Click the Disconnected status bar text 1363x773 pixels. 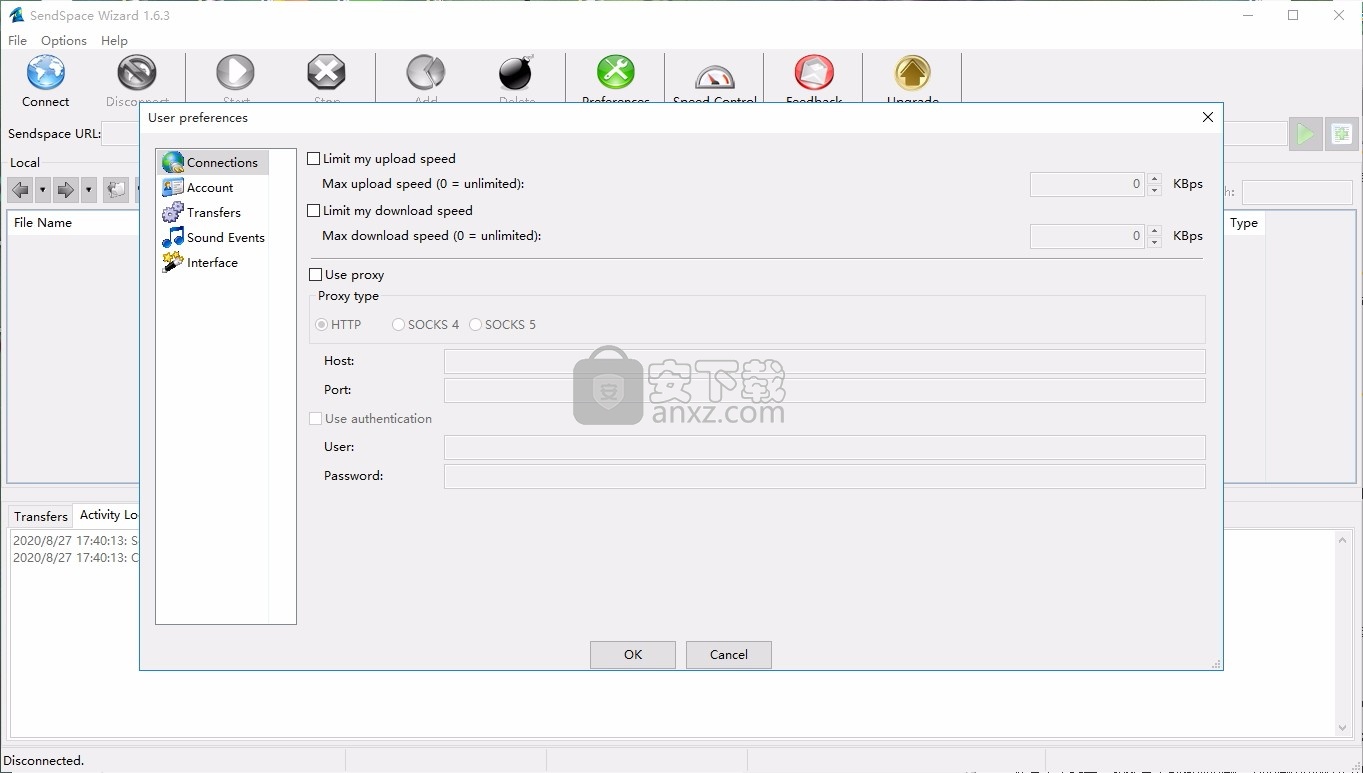pos(44,760)
